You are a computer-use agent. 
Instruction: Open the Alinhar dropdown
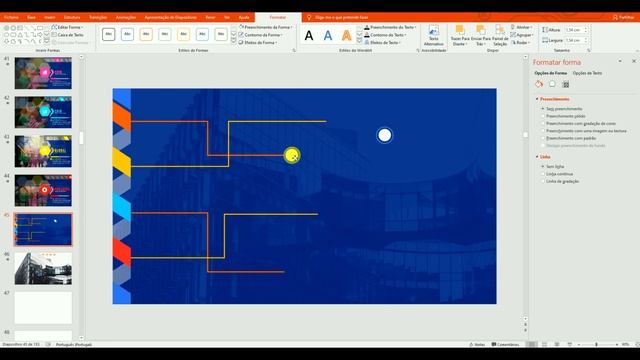coord(522,27)
